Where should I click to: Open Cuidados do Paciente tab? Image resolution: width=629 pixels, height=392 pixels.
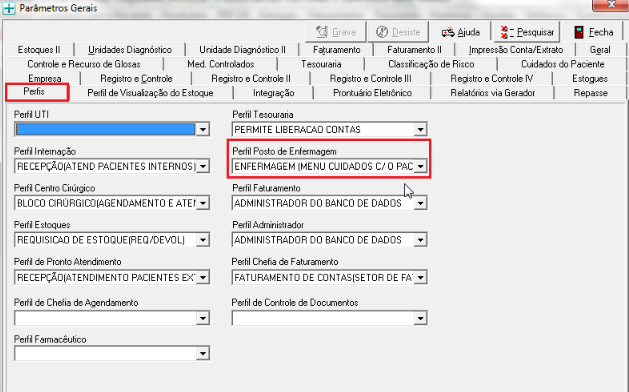[x=562, y=64]
